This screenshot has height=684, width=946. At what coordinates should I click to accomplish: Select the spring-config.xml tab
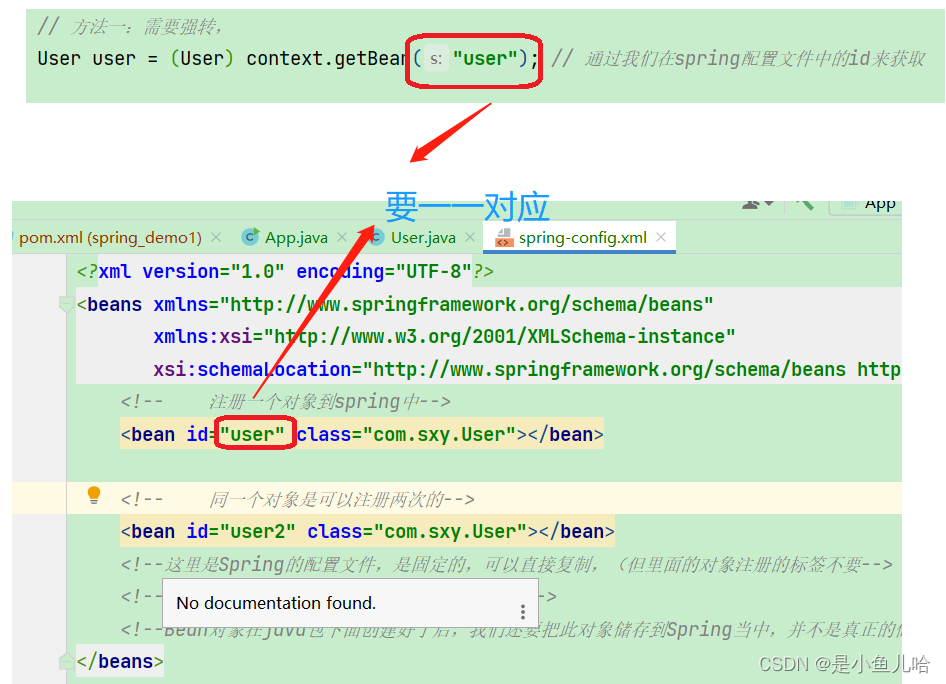tap(582, 238)
